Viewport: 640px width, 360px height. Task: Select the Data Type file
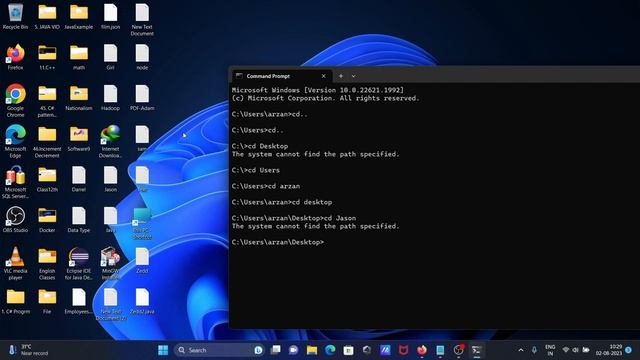pos(79,220)
